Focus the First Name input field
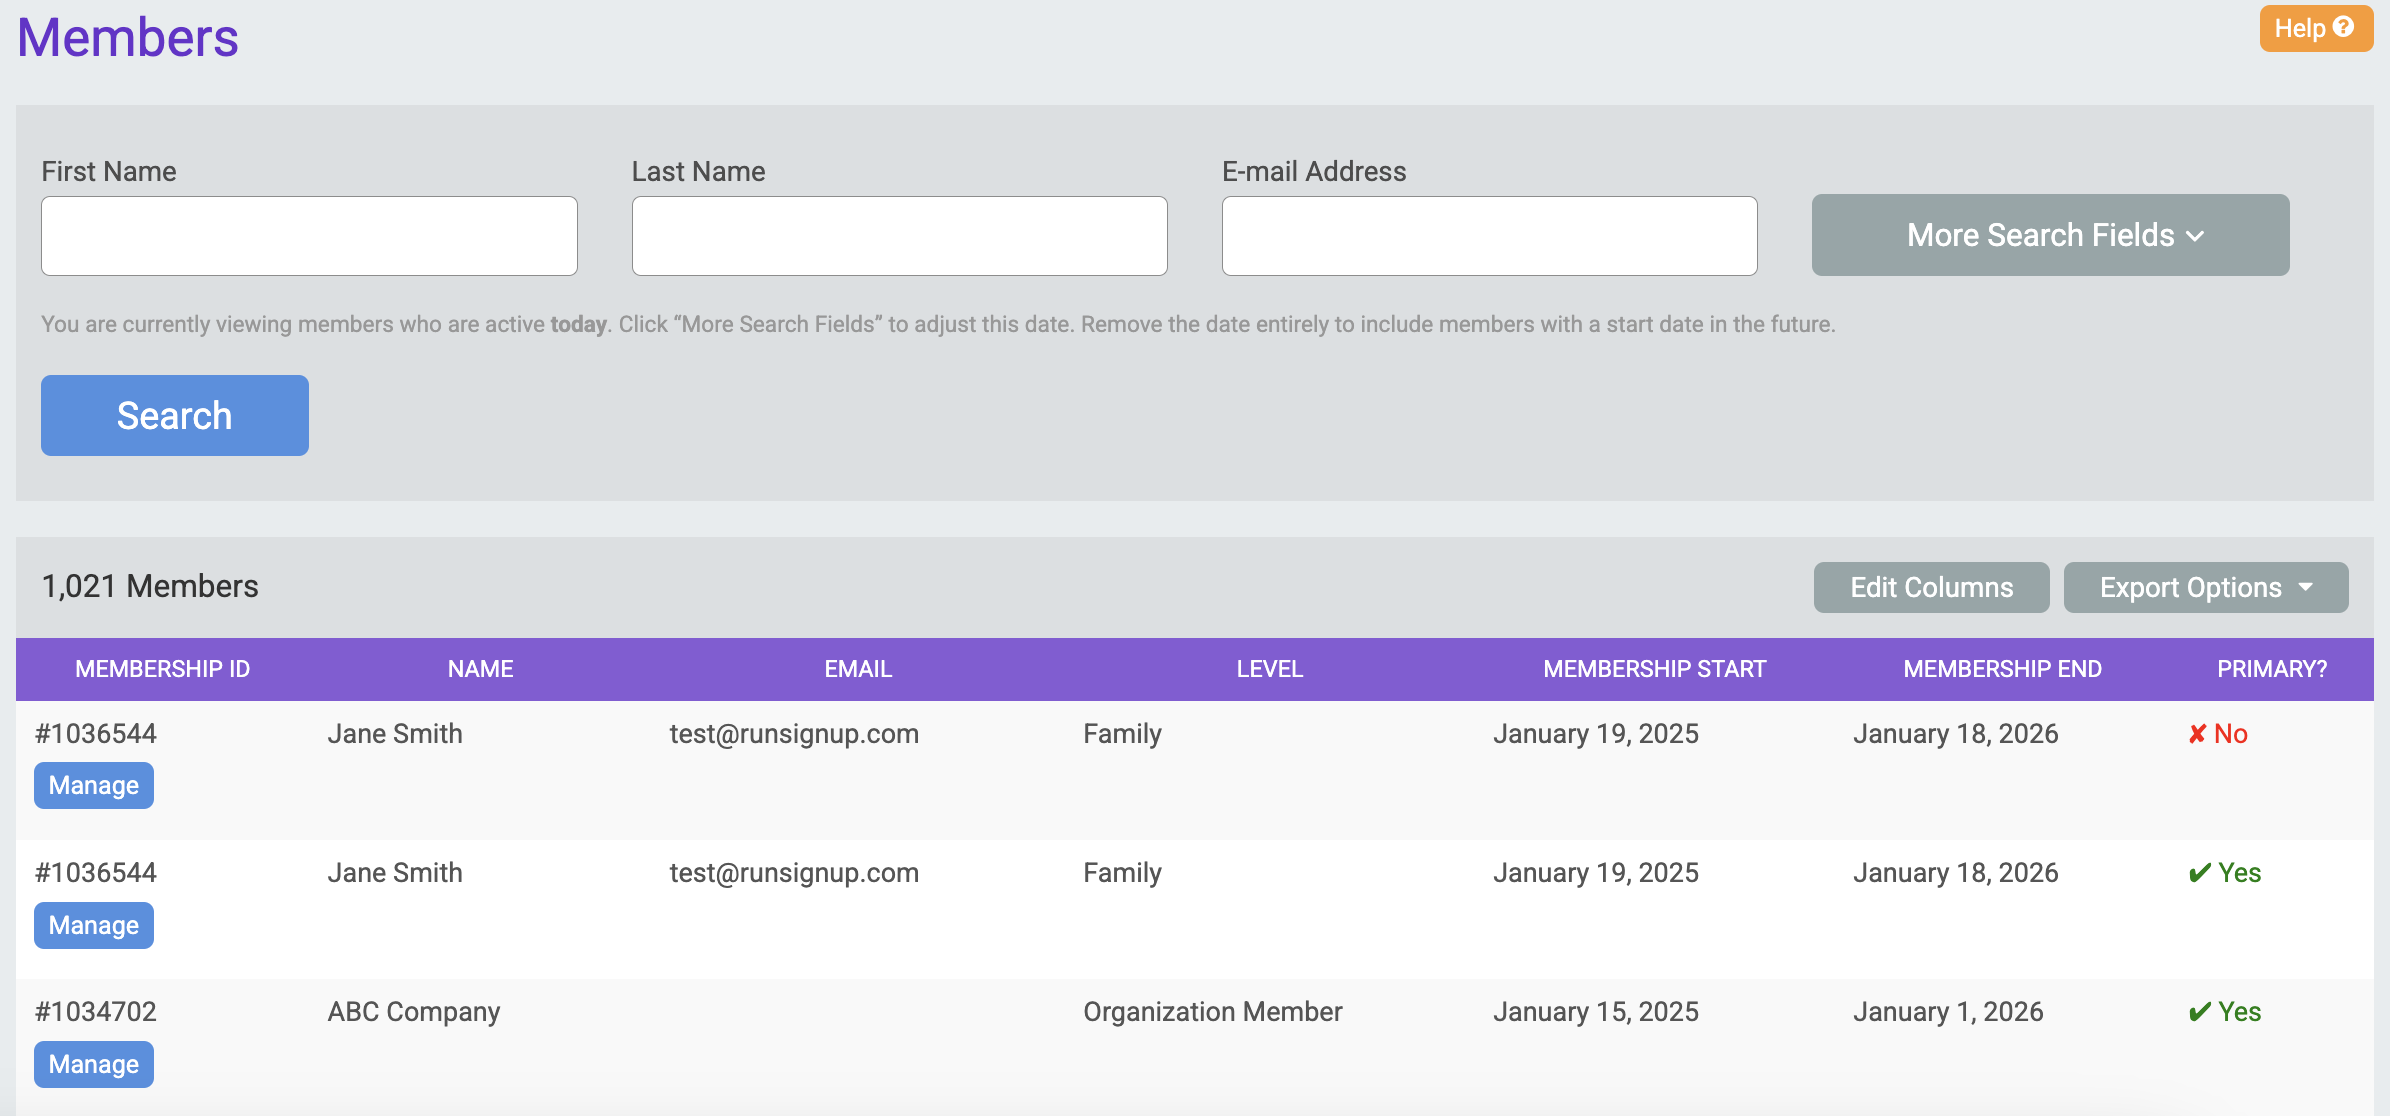The height and width of the screenshot is (1116, 2390). coord(309,236)
